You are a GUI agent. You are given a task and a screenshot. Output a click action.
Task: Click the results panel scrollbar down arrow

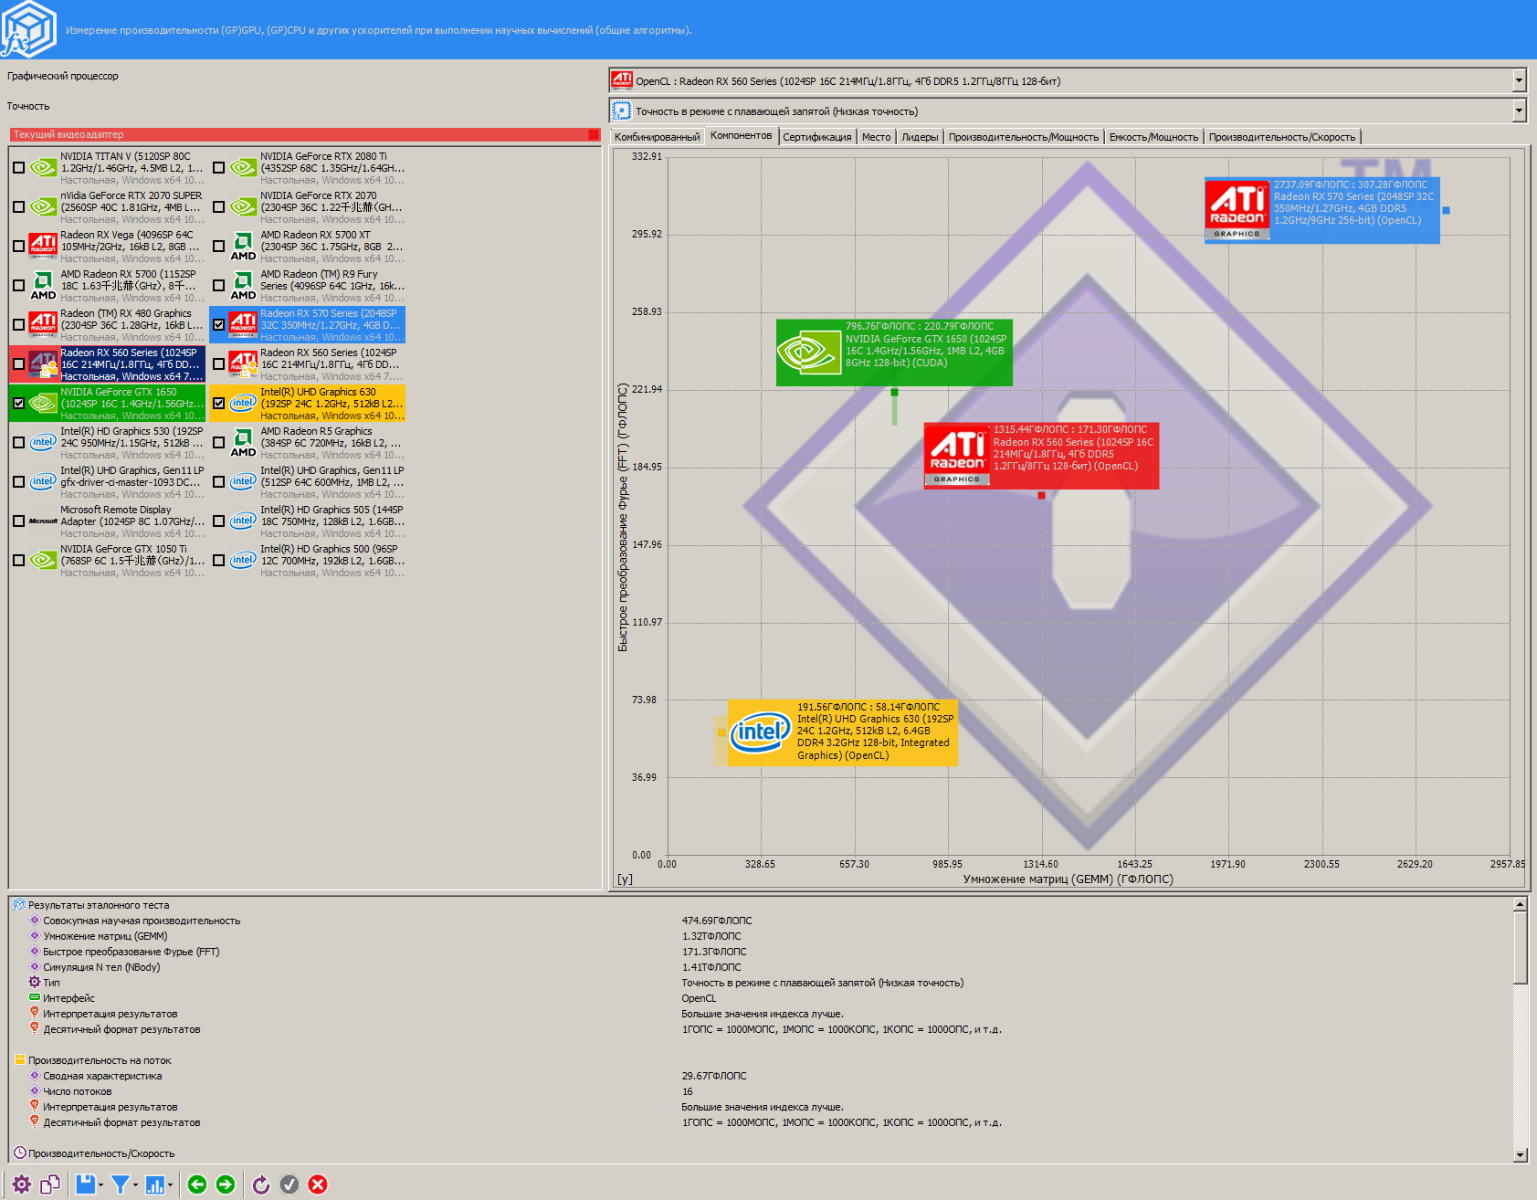[x=1520, y=1155]
